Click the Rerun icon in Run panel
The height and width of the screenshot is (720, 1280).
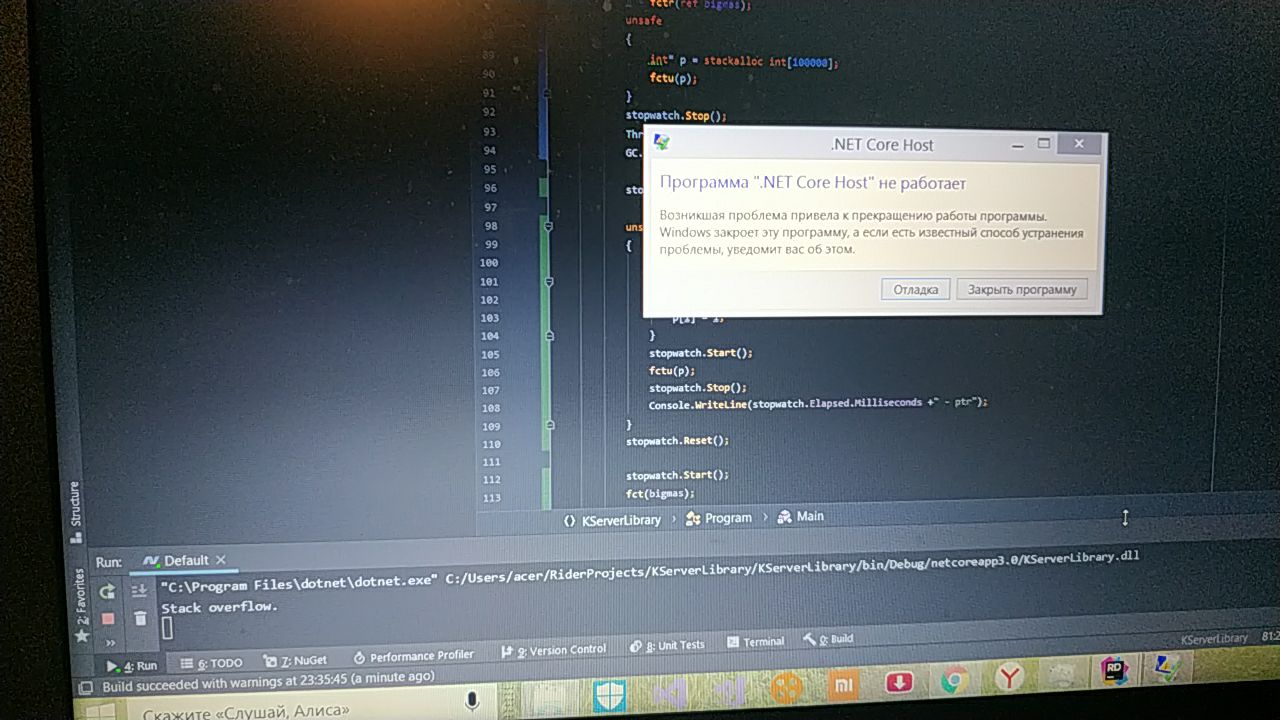point(107,592)
